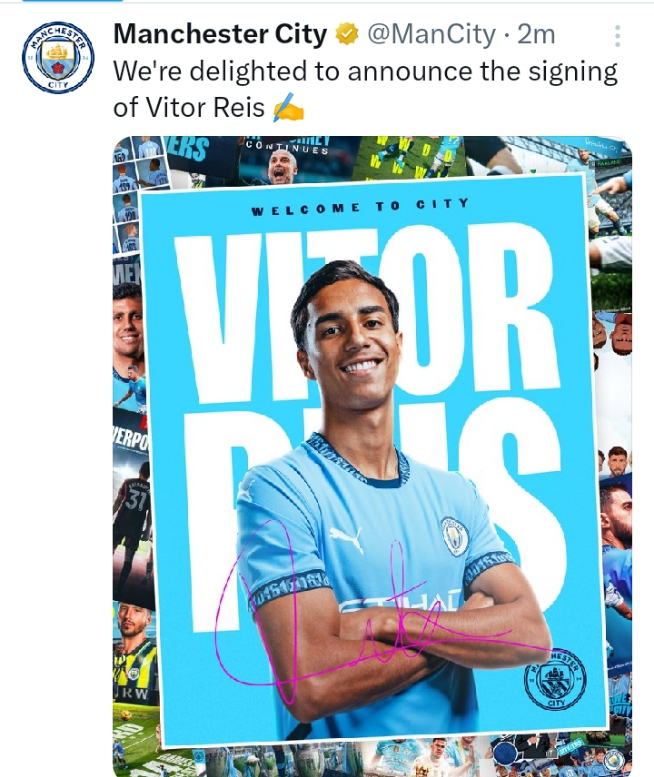Open the 2m tweet timestamp
This screenshot has width=654, height=777.
[x=536, y=35]
